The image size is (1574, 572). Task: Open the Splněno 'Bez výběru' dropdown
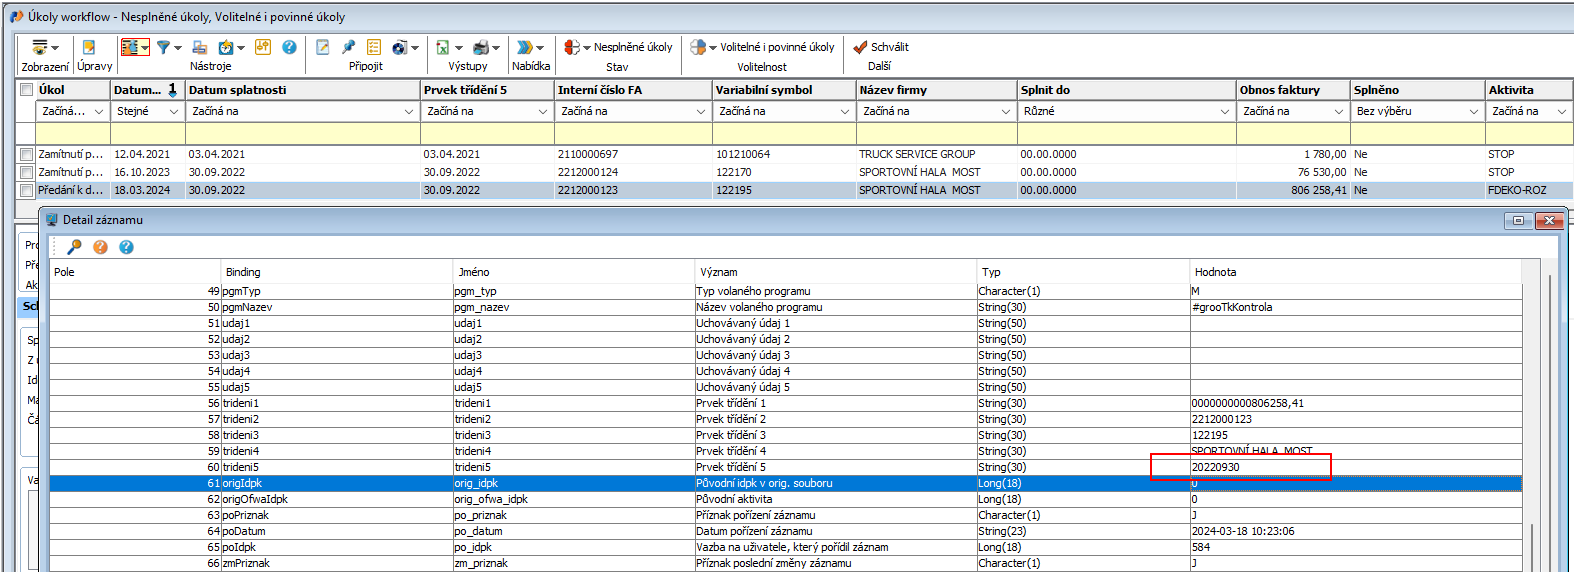coord(1473,112)
